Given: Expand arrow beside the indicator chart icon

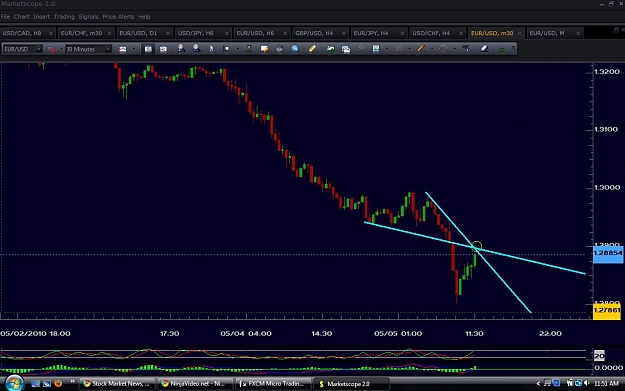Looking at the screenshot, I should (387, 49).
